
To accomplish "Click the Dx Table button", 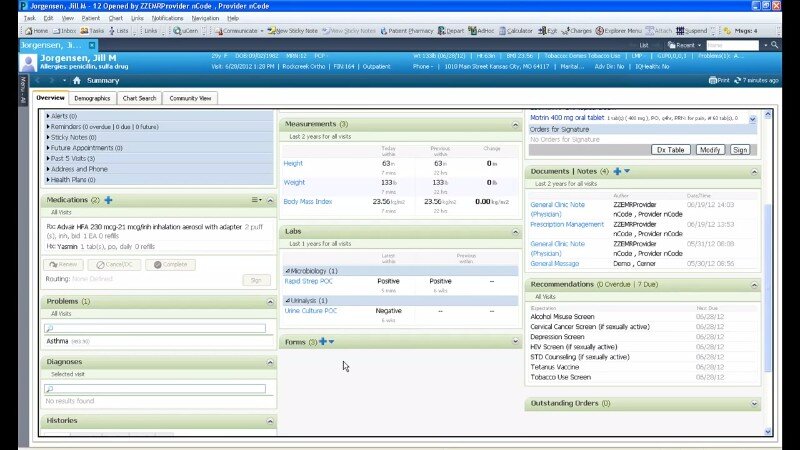I will point(671,149).
